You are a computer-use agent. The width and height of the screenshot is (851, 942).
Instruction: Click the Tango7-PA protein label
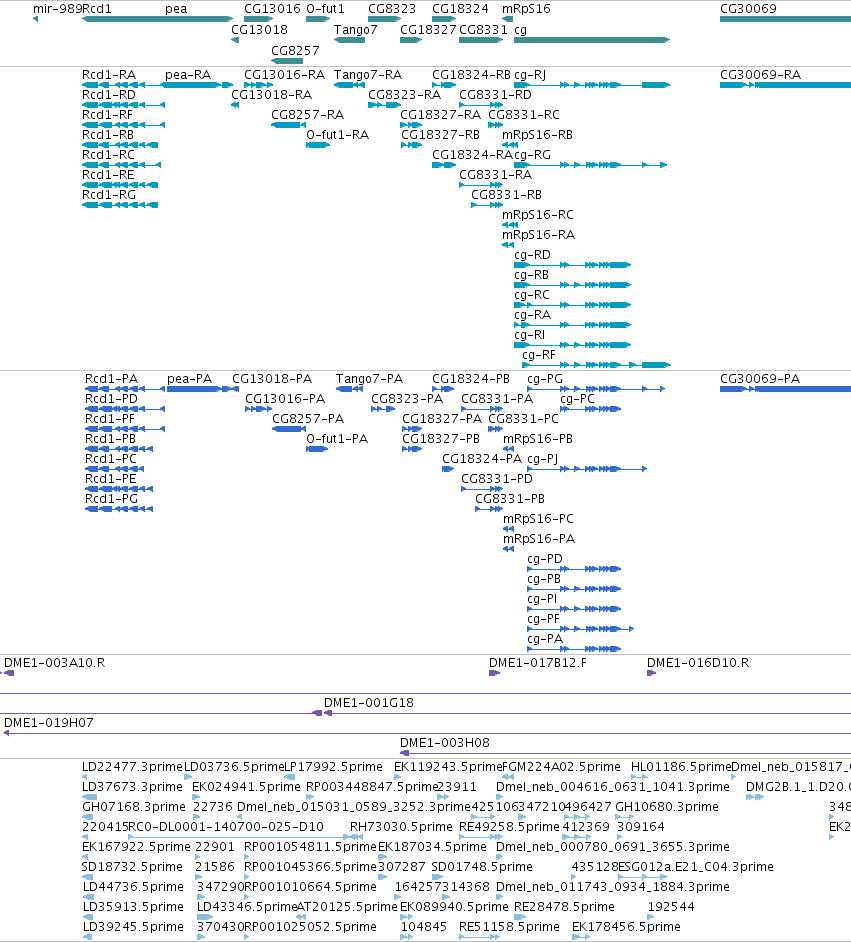(x=369, y=379)
